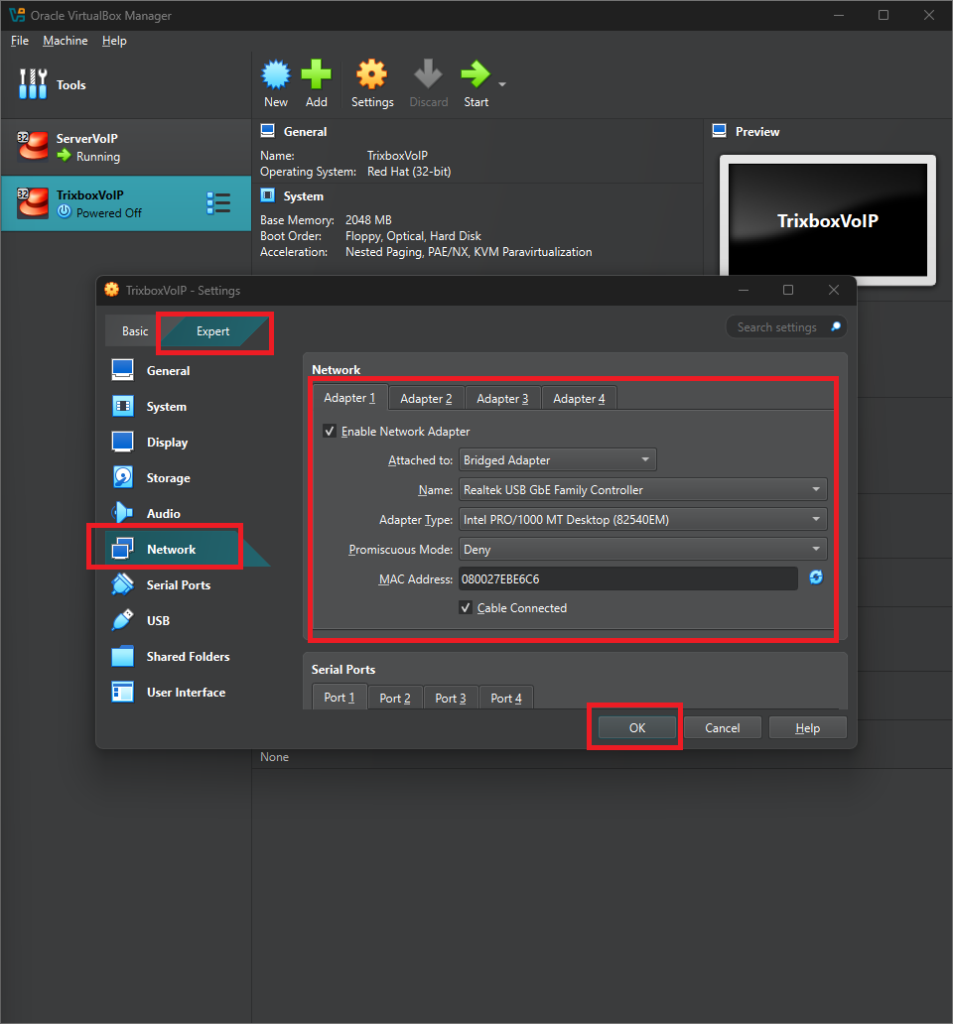The width and height of the screenshot is (953, 1024).
Task: Toggle Enable Network Adapter checkbox
Action: [330, 431]
